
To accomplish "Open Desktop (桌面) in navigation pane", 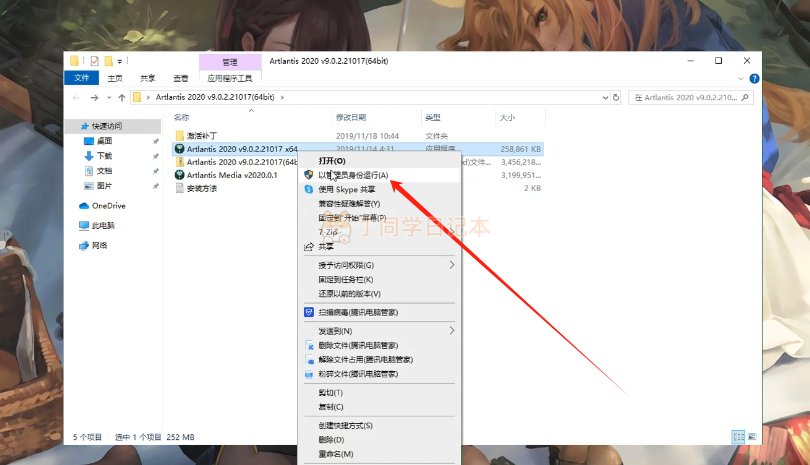I will pyautogui.click(x=104, y=141).
